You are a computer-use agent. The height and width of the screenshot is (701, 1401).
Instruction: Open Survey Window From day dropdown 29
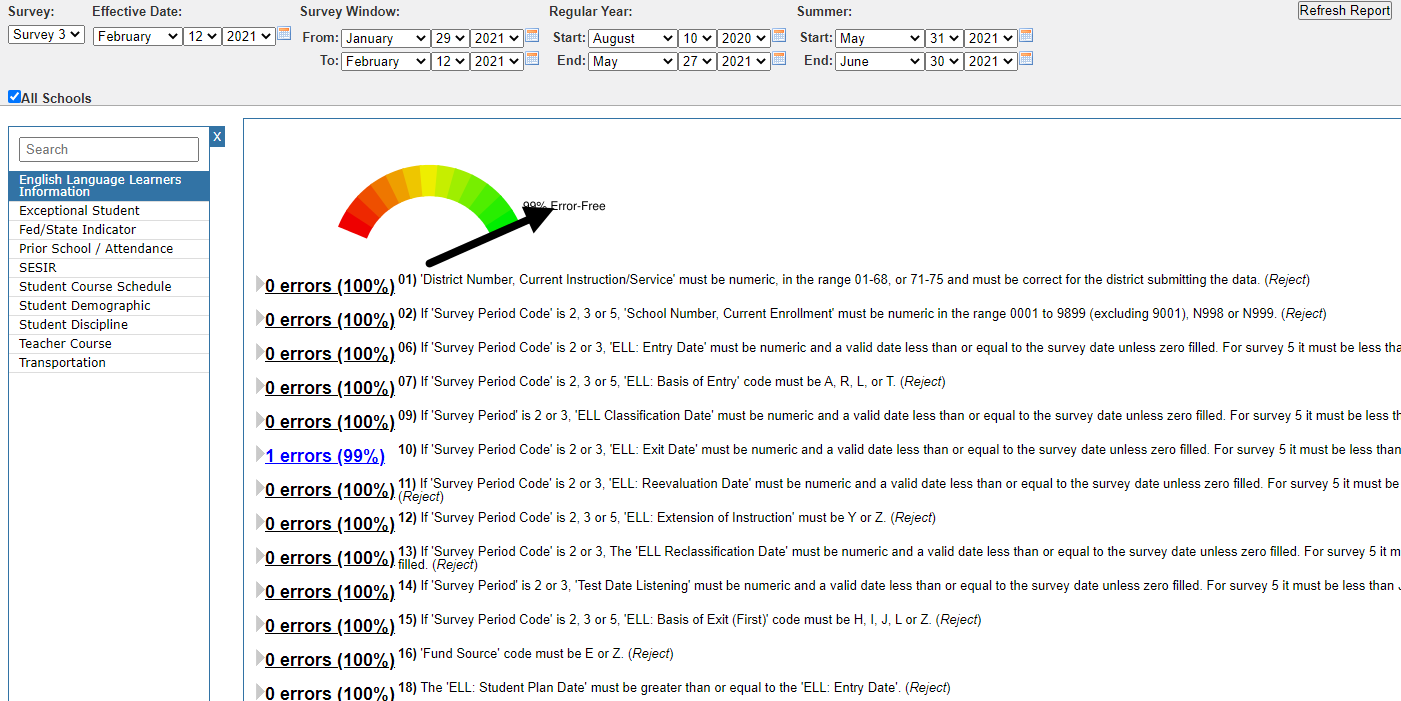[450, 38]
